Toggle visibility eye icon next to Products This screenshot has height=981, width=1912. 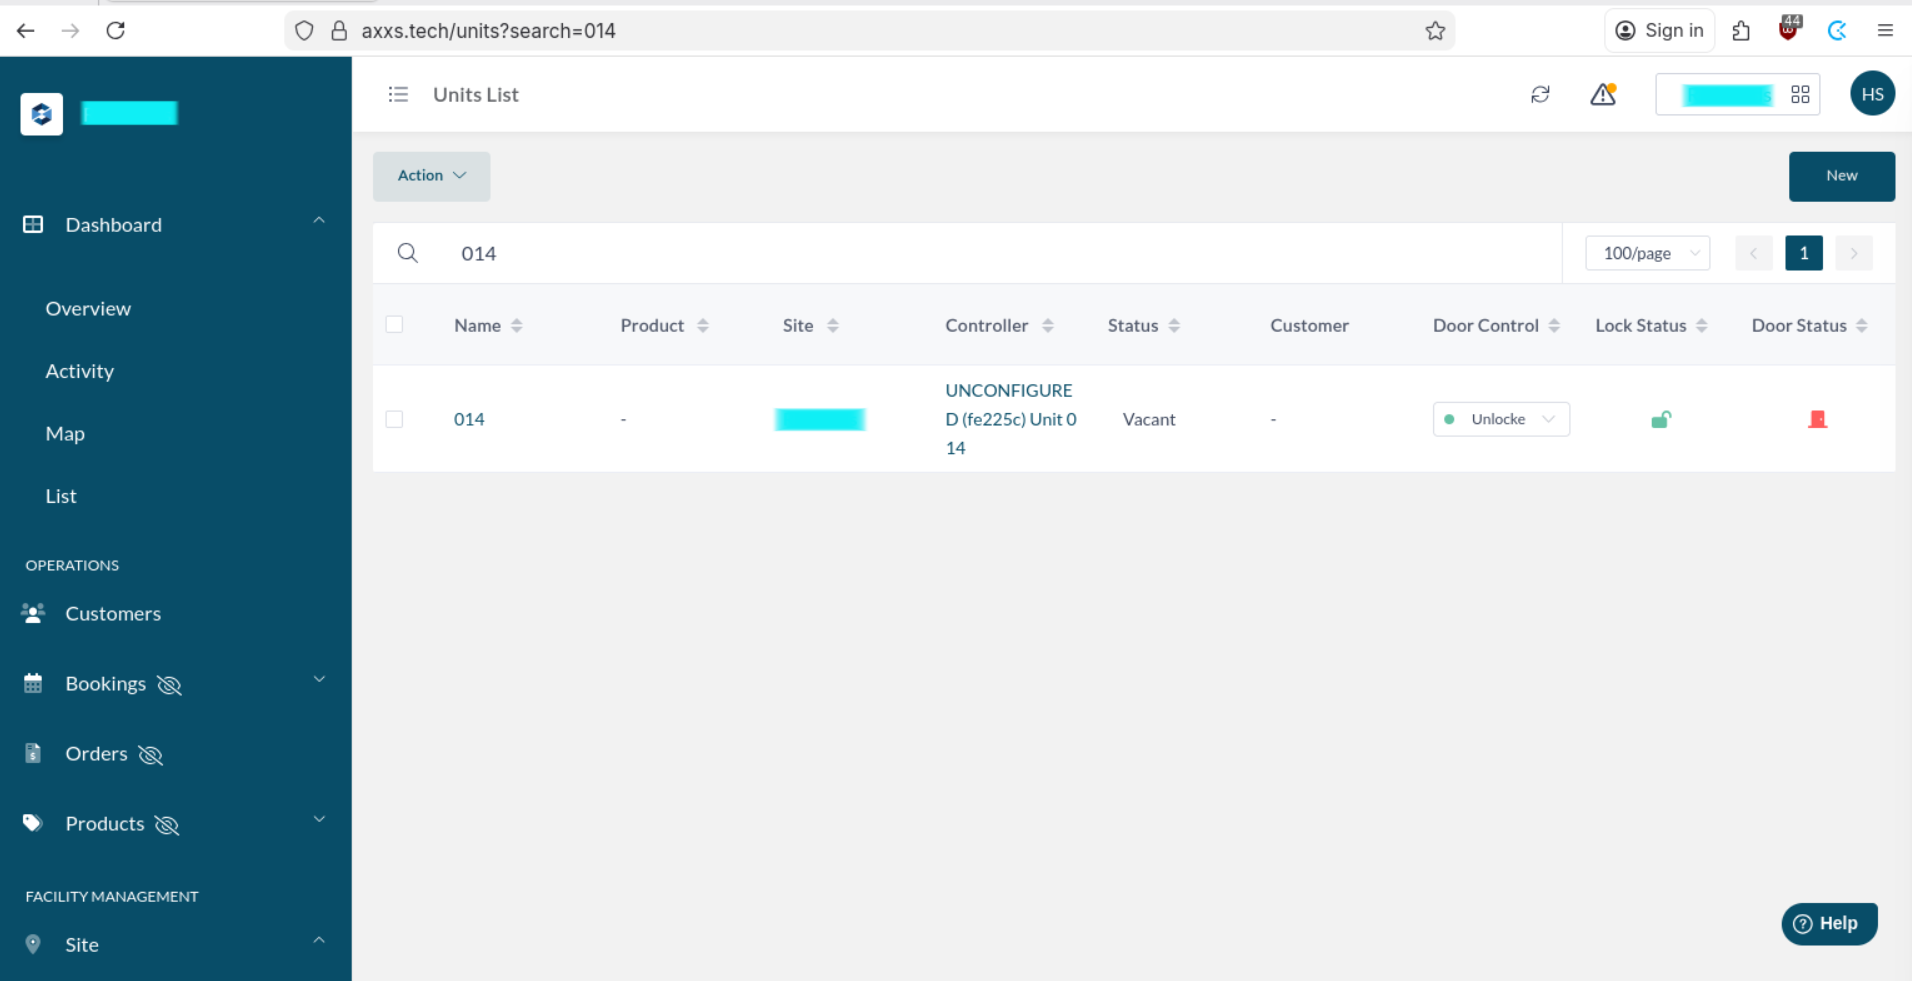(x=167, y=825)
